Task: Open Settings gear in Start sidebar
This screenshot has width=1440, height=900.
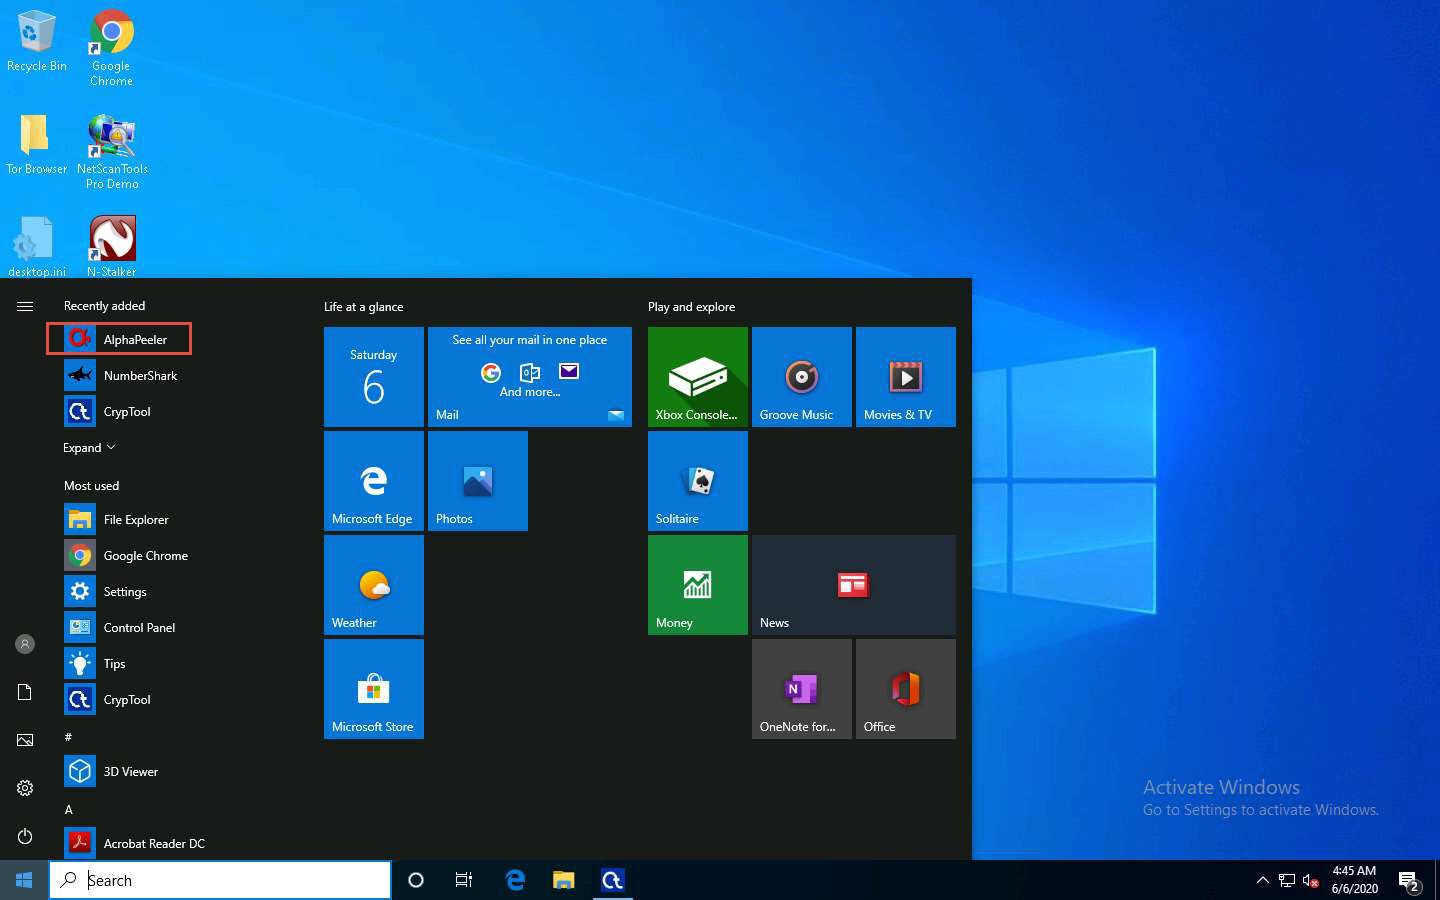Action: pyautogui.click(x=25, y=788)
